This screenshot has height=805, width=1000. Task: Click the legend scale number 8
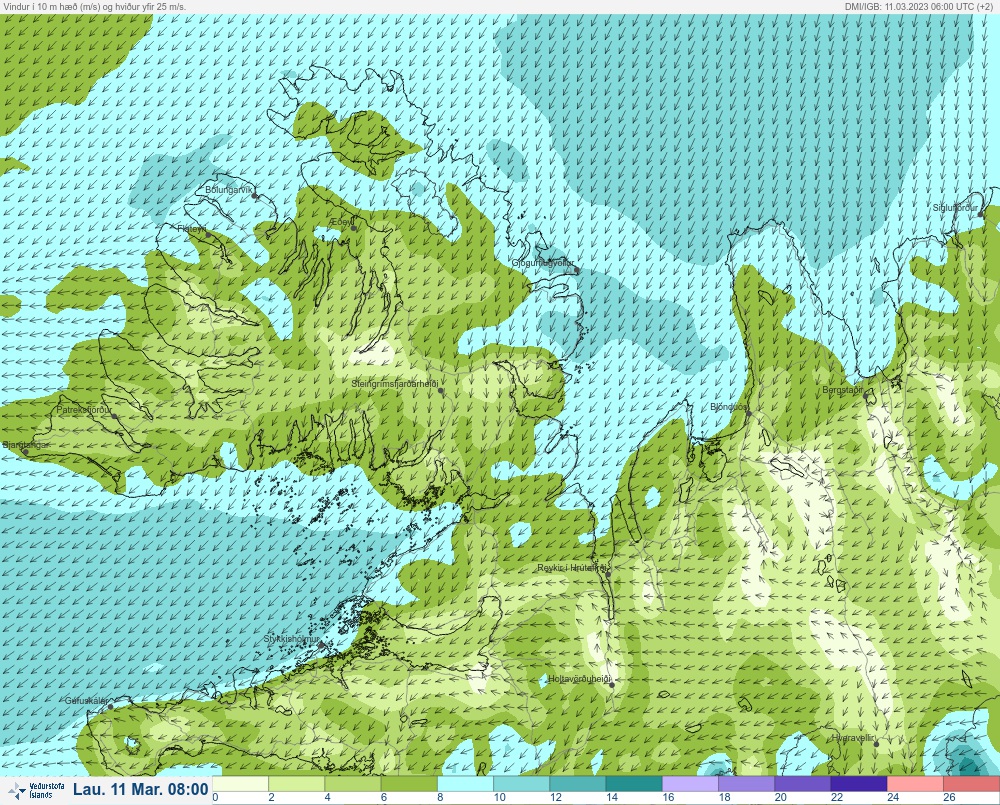441,797
